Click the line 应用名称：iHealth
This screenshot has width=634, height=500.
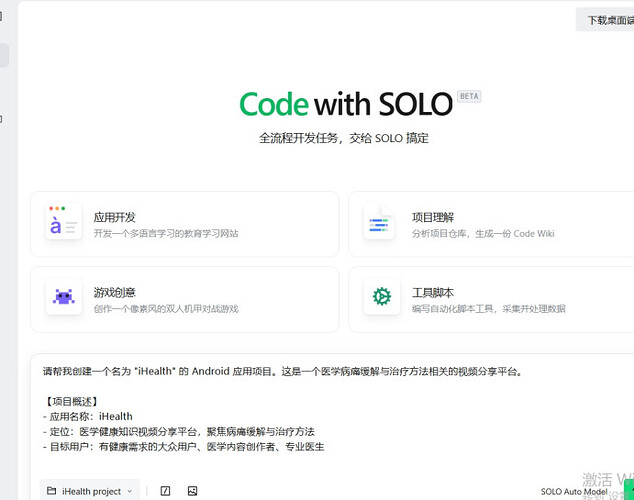pyautogui.click(x=88, y=416)
